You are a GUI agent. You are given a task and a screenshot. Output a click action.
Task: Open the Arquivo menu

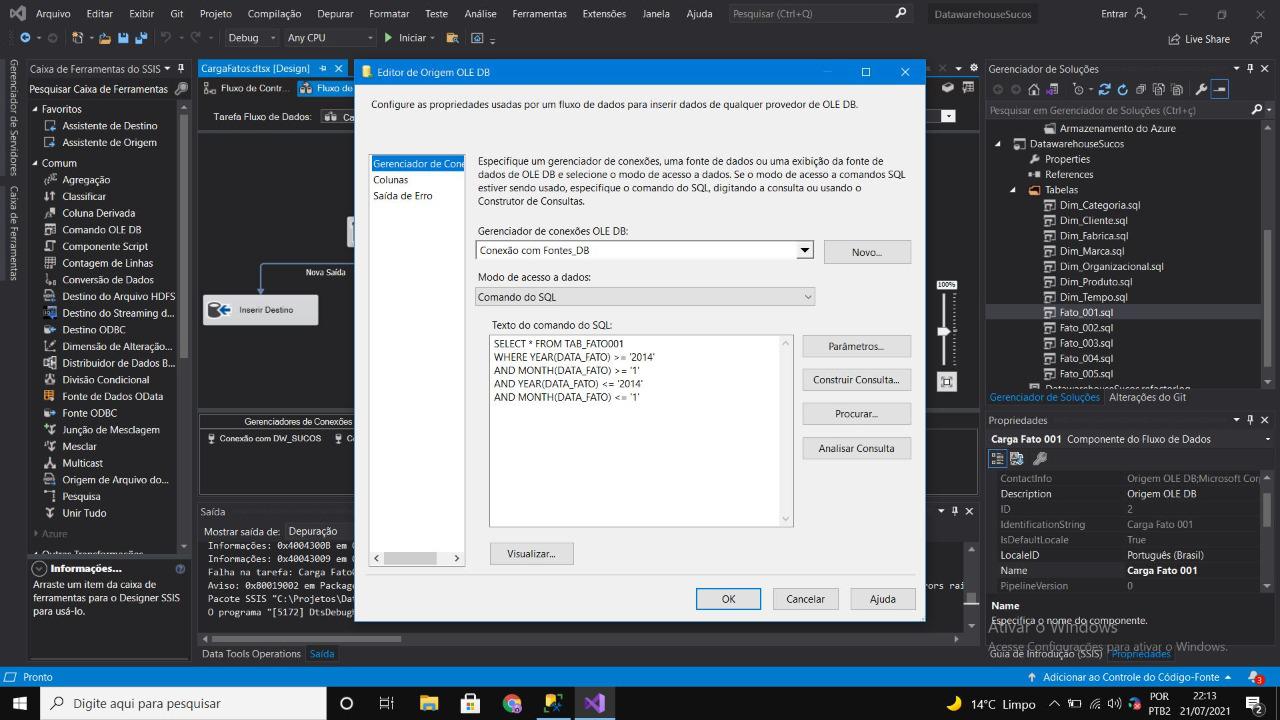click(x=53, y=14)
